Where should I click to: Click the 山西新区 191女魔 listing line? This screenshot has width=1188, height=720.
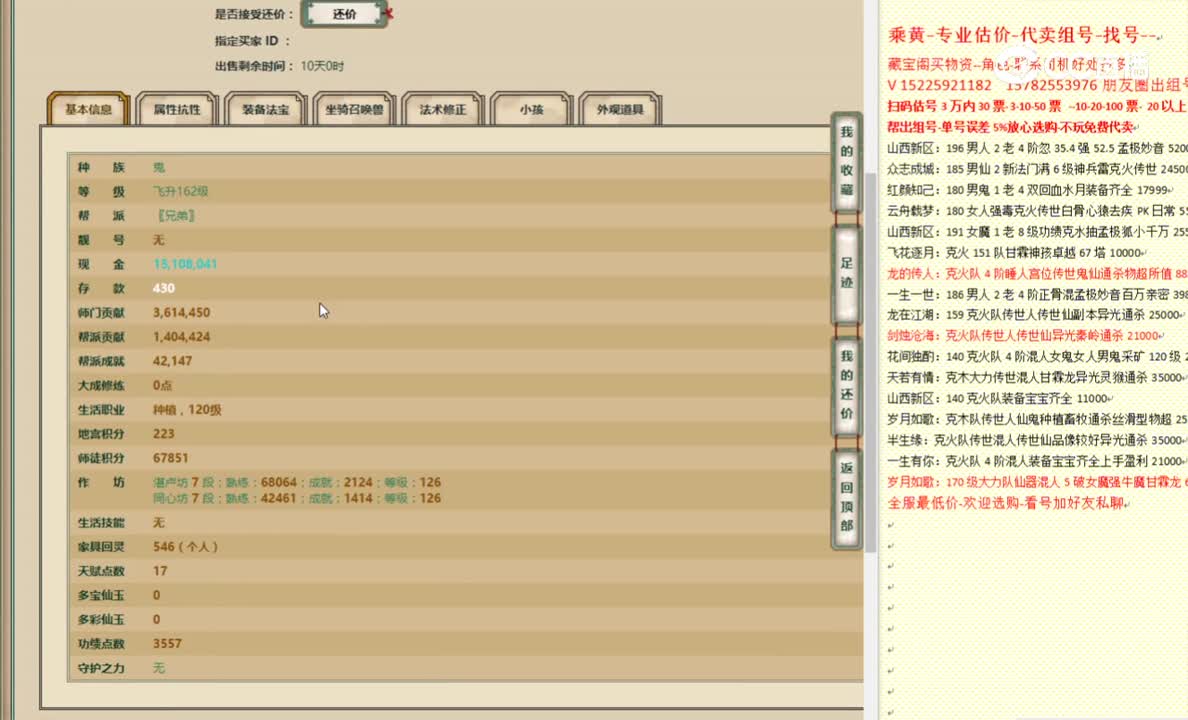tap(1037, 231)
